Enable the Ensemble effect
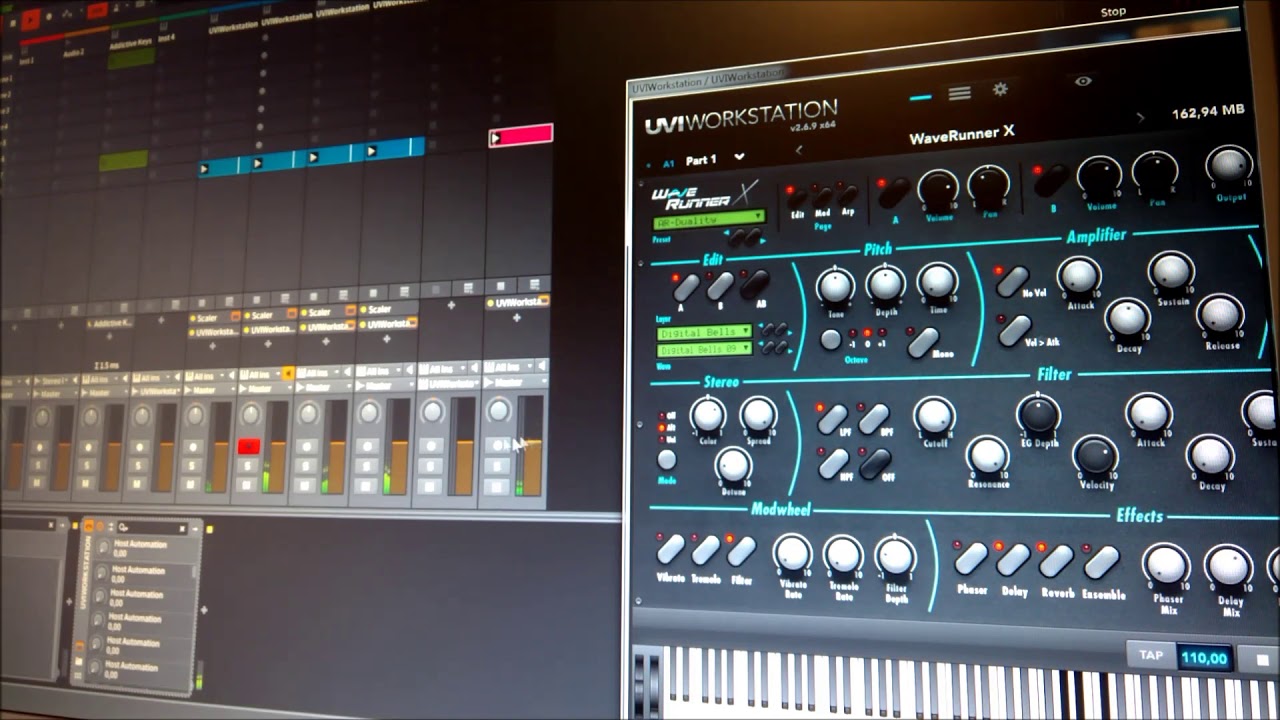Image resolution: width=1280 pixels, height=720 pixels. coord(1102,562)
